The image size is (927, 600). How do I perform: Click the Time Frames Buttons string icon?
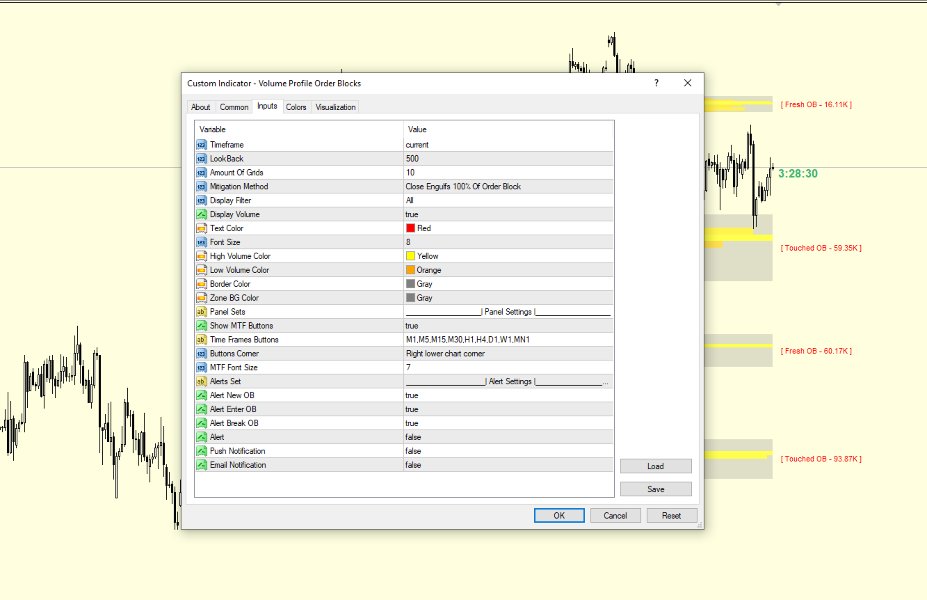[x=202, y=339]
